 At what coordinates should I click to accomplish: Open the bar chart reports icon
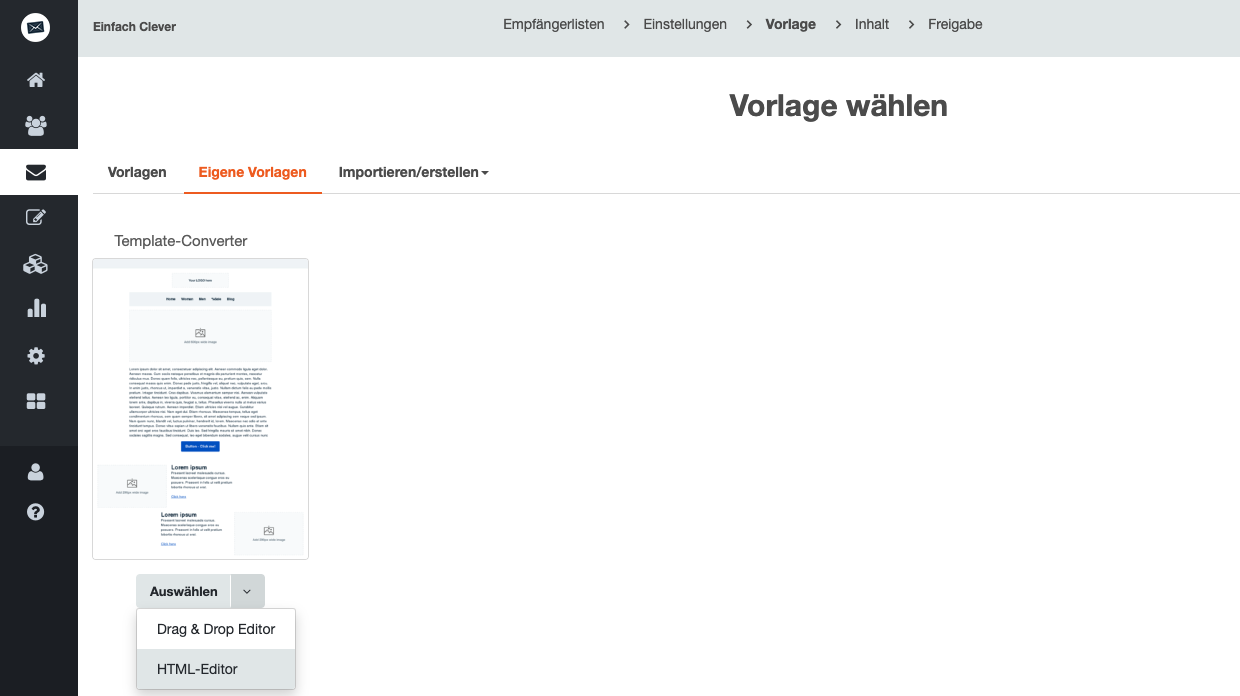point(36,308)
